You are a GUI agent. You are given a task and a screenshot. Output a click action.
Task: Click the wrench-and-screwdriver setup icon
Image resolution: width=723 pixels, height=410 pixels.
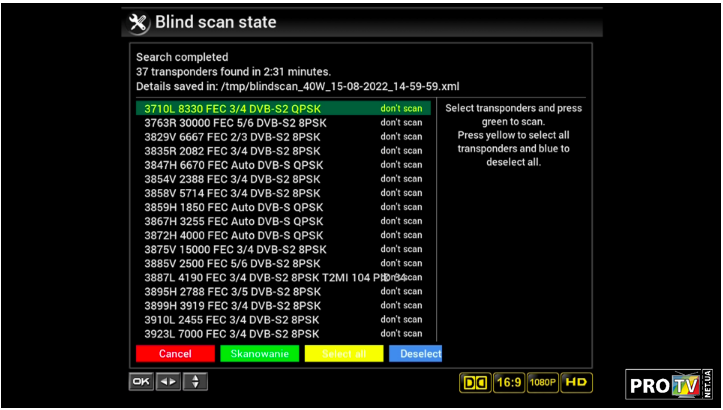coord(139,22)
